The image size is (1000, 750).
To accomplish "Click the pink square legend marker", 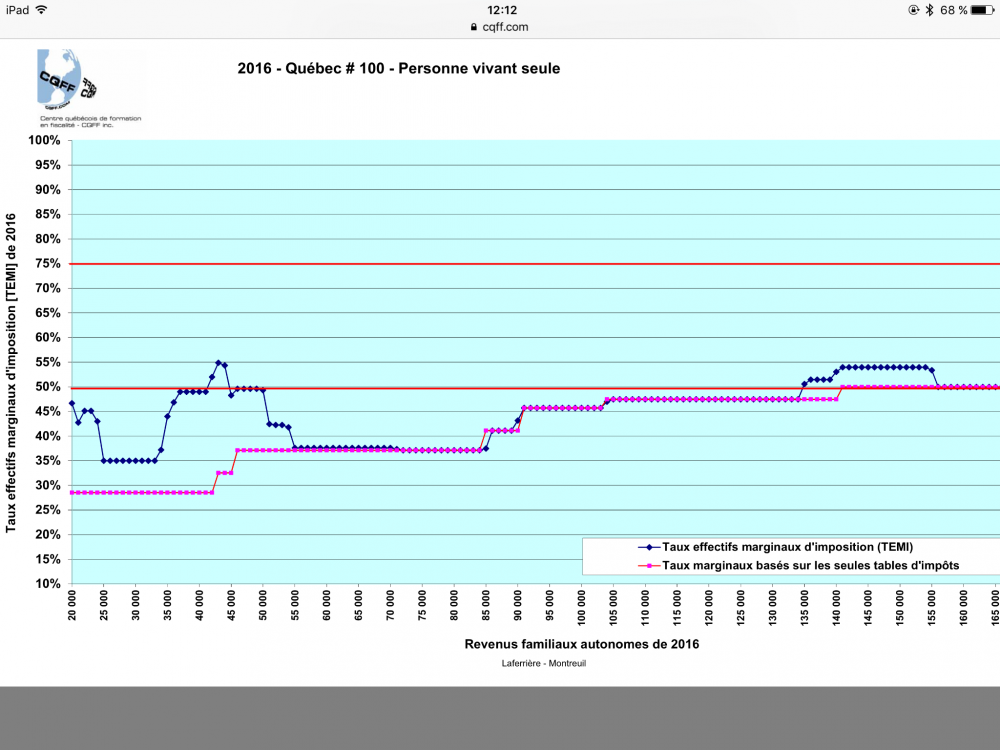I will (x=649, y=565).
